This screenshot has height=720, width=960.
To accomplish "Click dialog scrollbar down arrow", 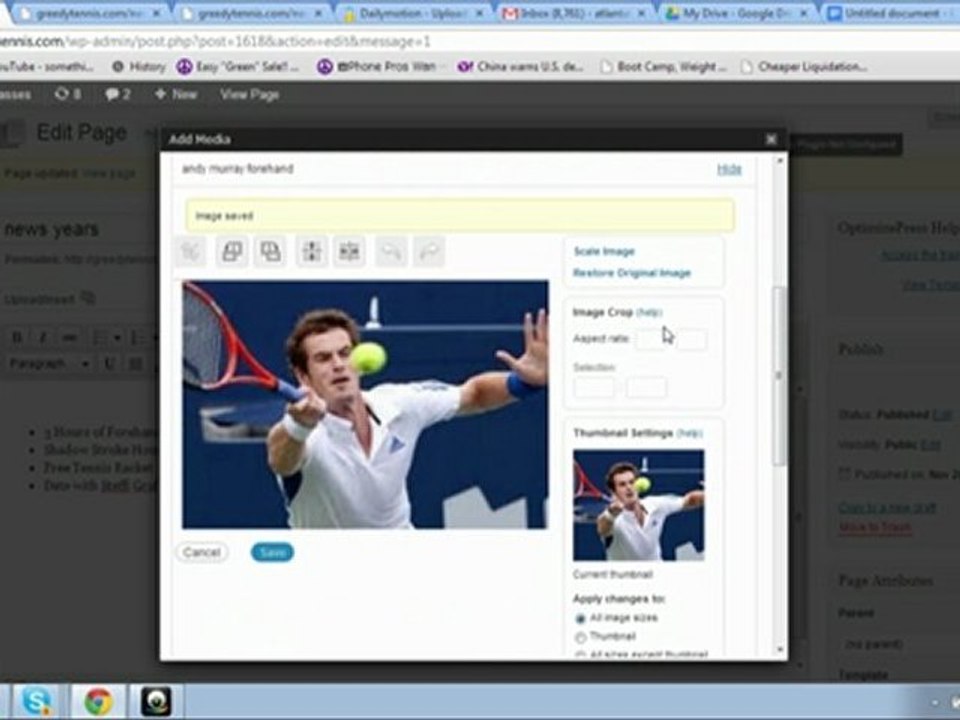I will (779, 649).
